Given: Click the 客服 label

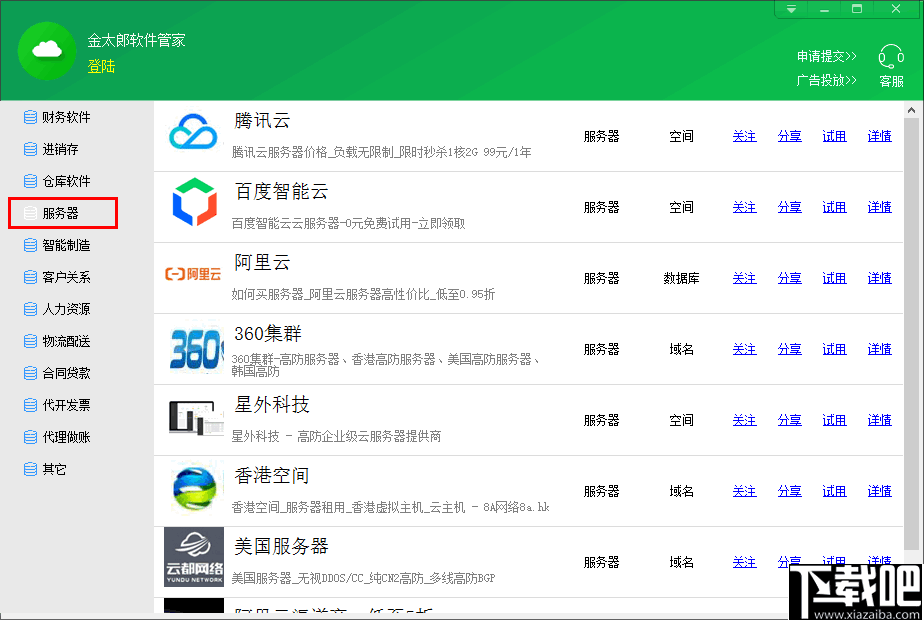Looking at the screenshot, I should pos(891,81).
